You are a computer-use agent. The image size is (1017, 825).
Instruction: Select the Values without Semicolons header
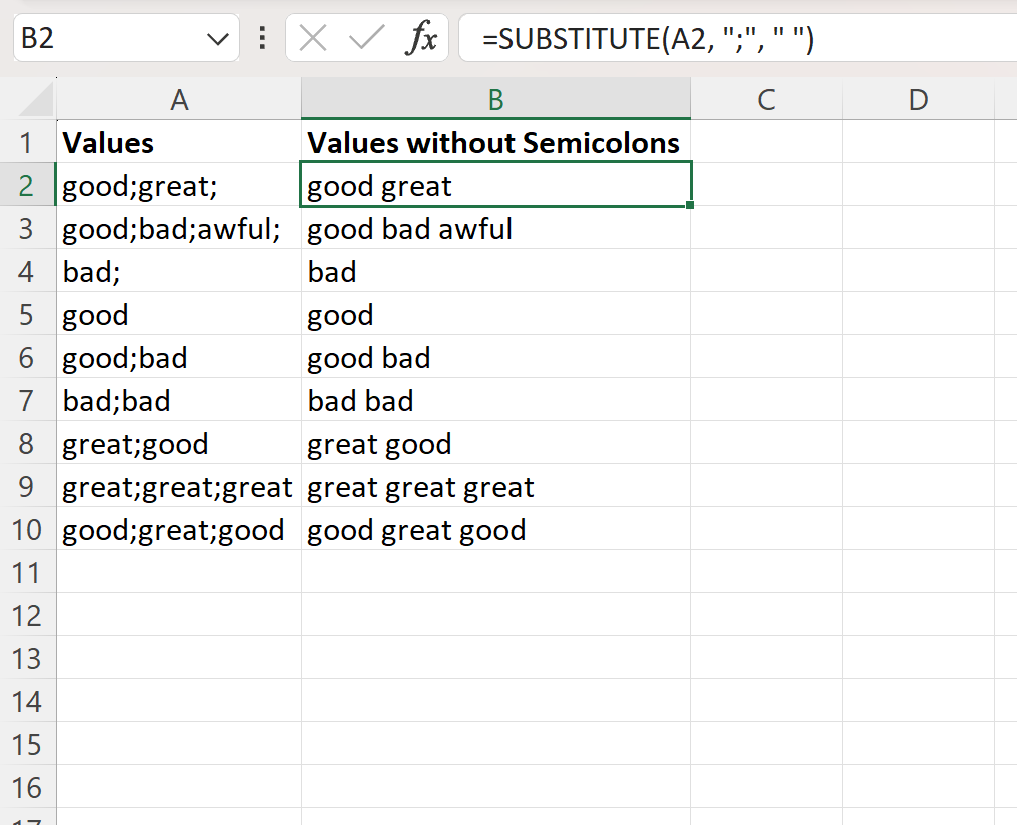coord(495,142)
